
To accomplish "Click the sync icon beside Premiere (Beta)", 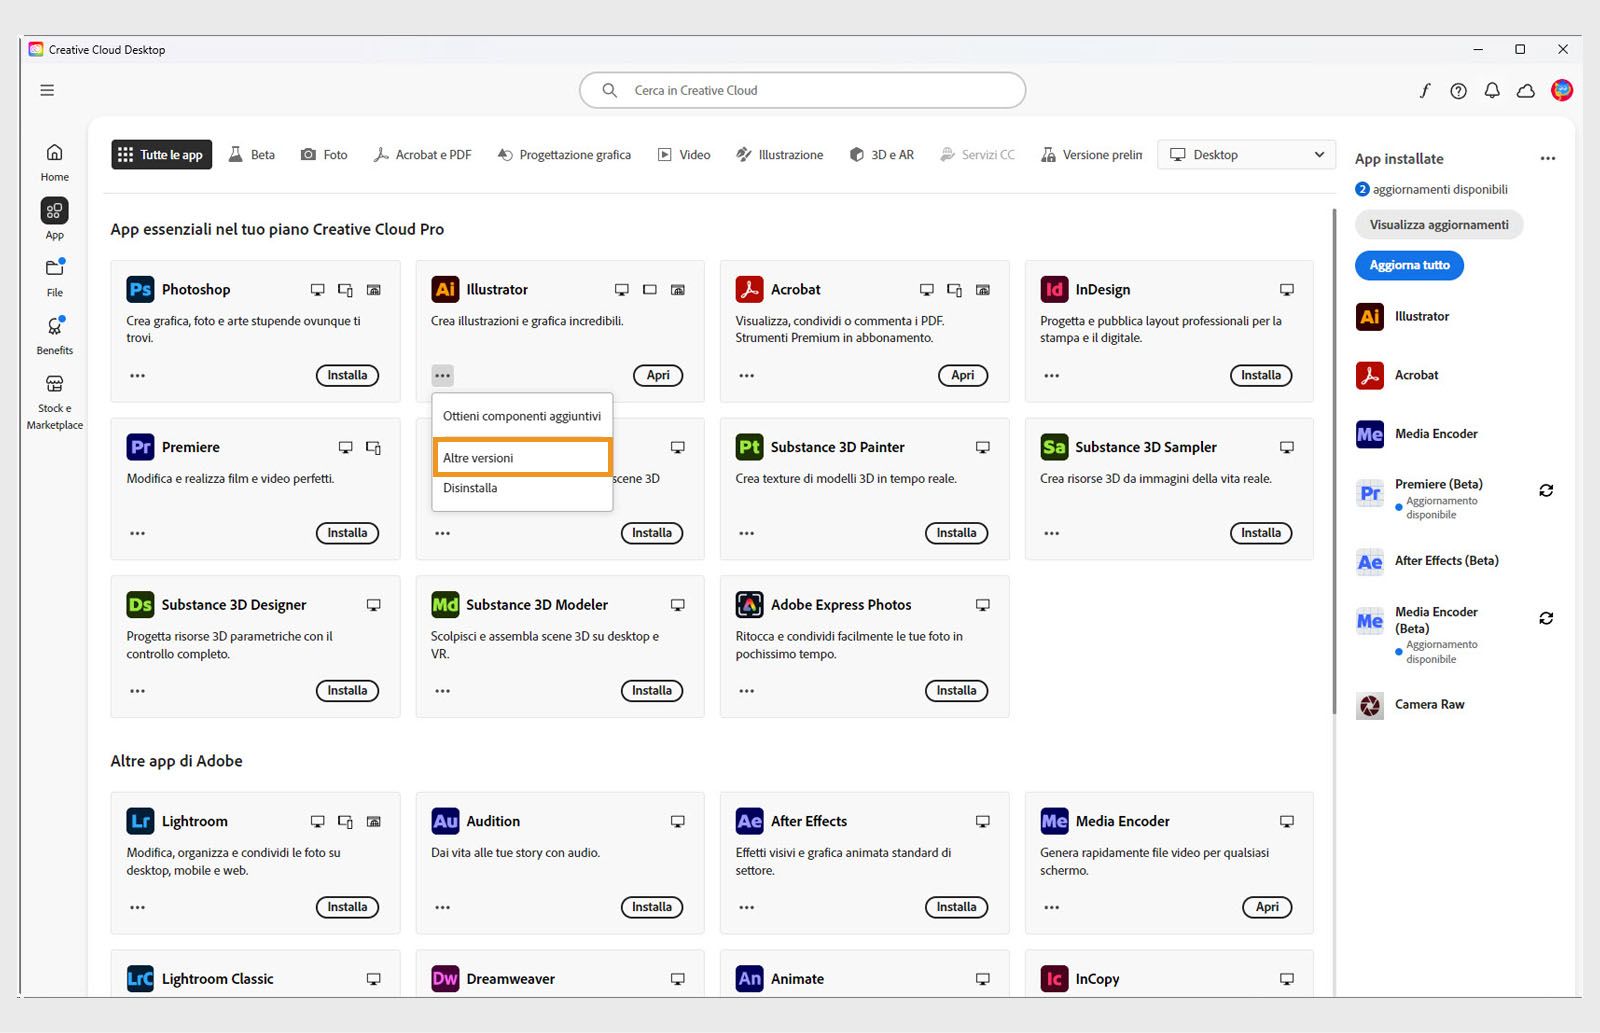I will [1546, 490].
